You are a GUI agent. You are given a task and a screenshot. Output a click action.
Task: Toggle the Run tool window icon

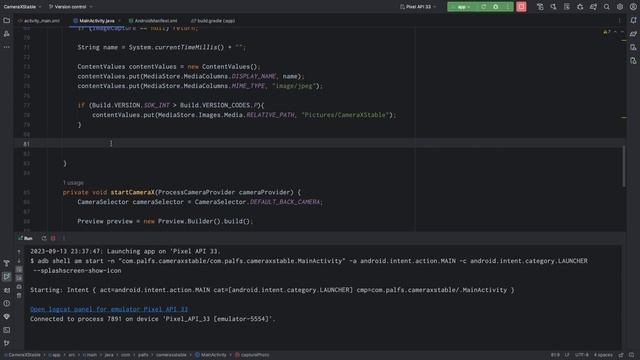point(7,277)
